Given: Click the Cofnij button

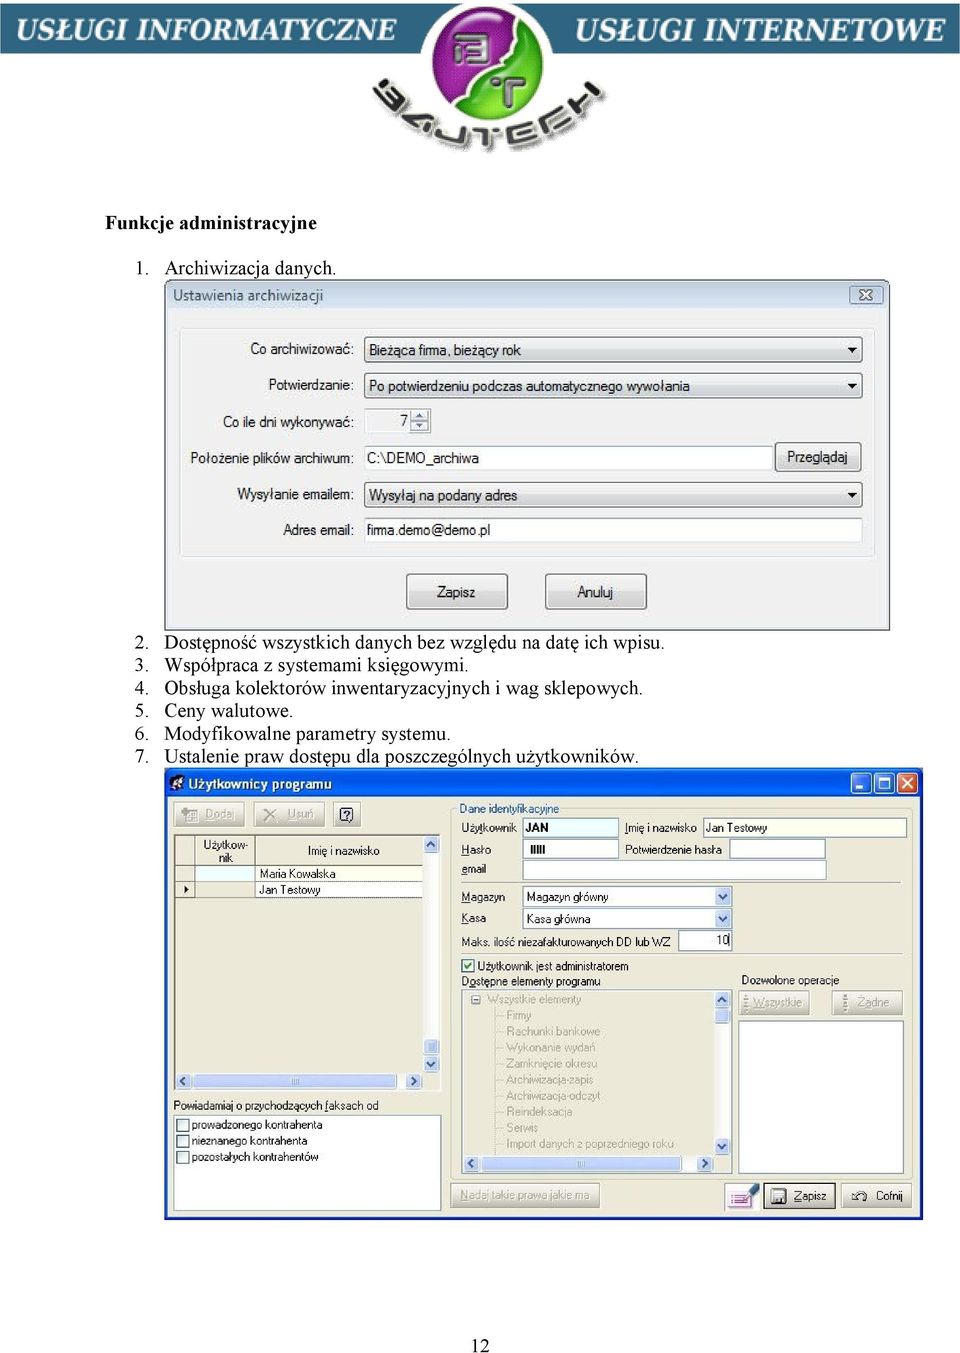Looking at the screenshot, I should 877,1196.
